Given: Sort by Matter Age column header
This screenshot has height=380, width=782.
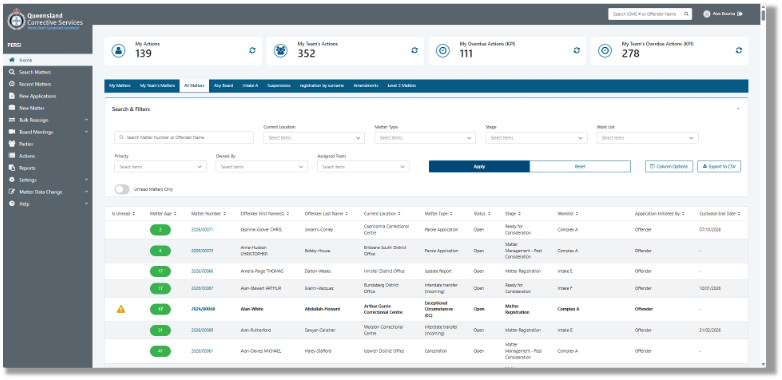Looking at the screenshot, I should pyautogui.click(x=163, y=213).
